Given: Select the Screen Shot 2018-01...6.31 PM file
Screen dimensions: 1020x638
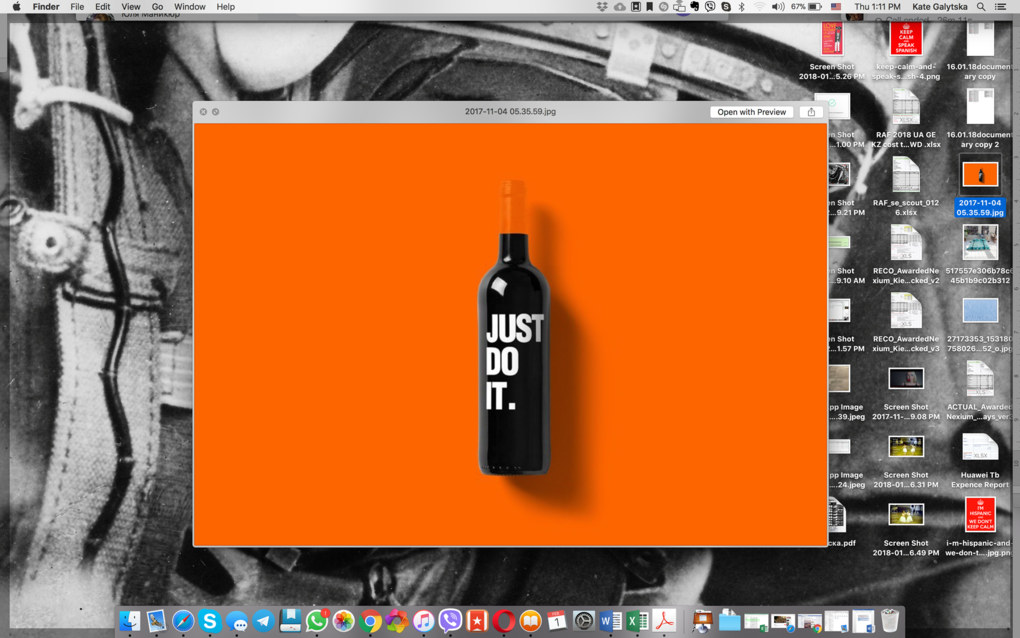Looking at the screenshot, I should click(x=906, y=460).
